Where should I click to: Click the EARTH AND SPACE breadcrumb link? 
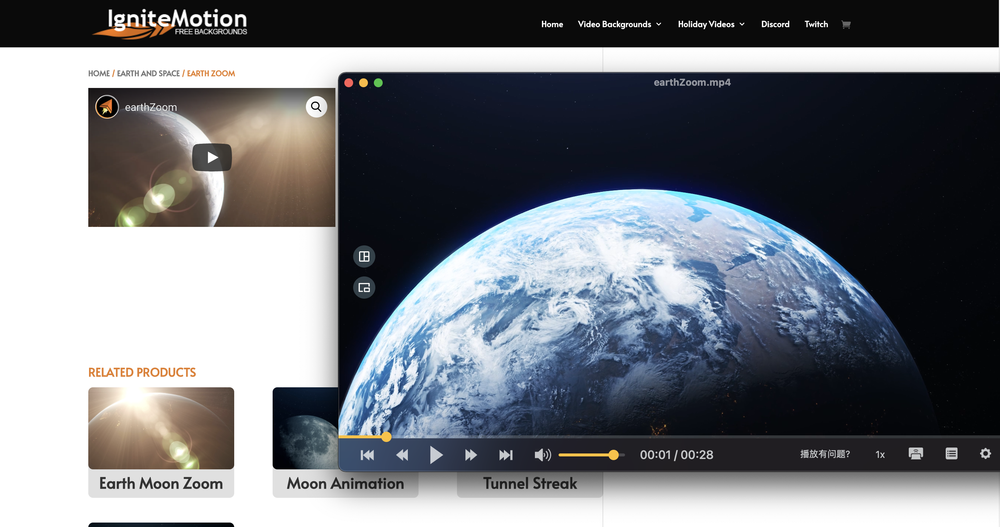pos(148,74)
